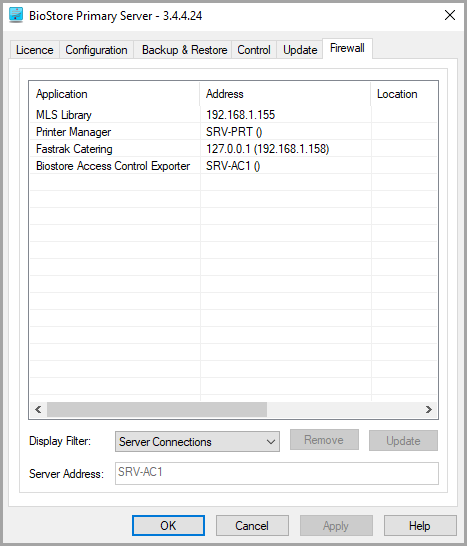The width and height of the screenshot is (467, 546).
Task: Switch to the Licence tab
Action: tap(34, 50)
